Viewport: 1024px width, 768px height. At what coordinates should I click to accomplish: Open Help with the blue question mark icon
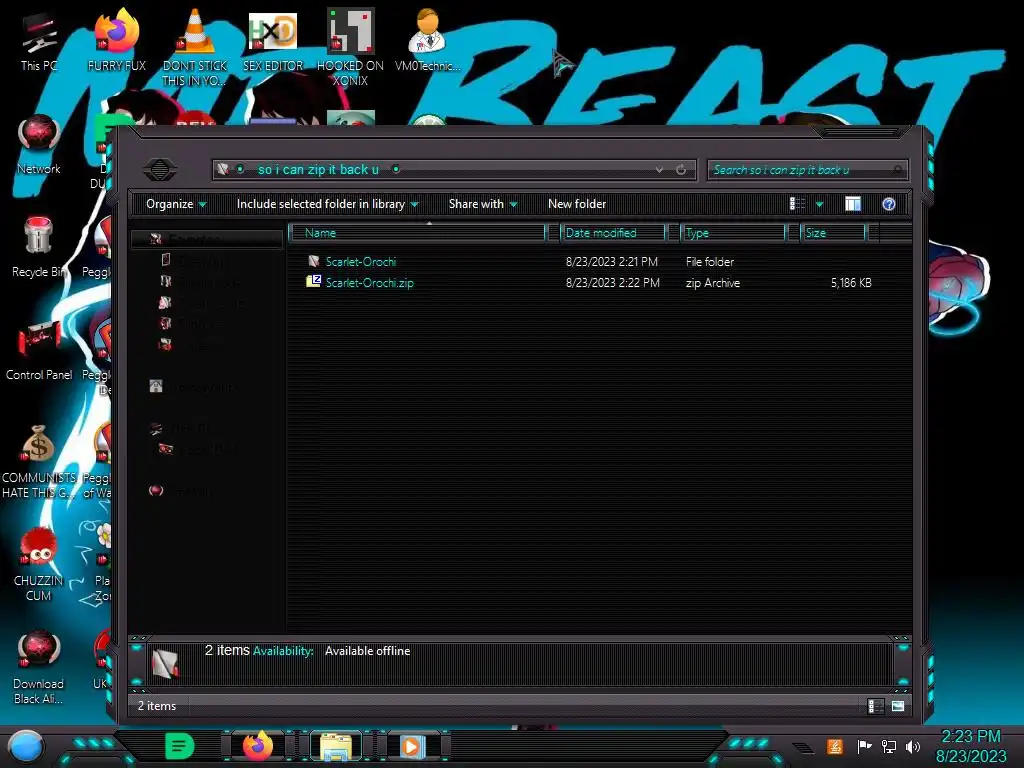(x=888, y=204)
